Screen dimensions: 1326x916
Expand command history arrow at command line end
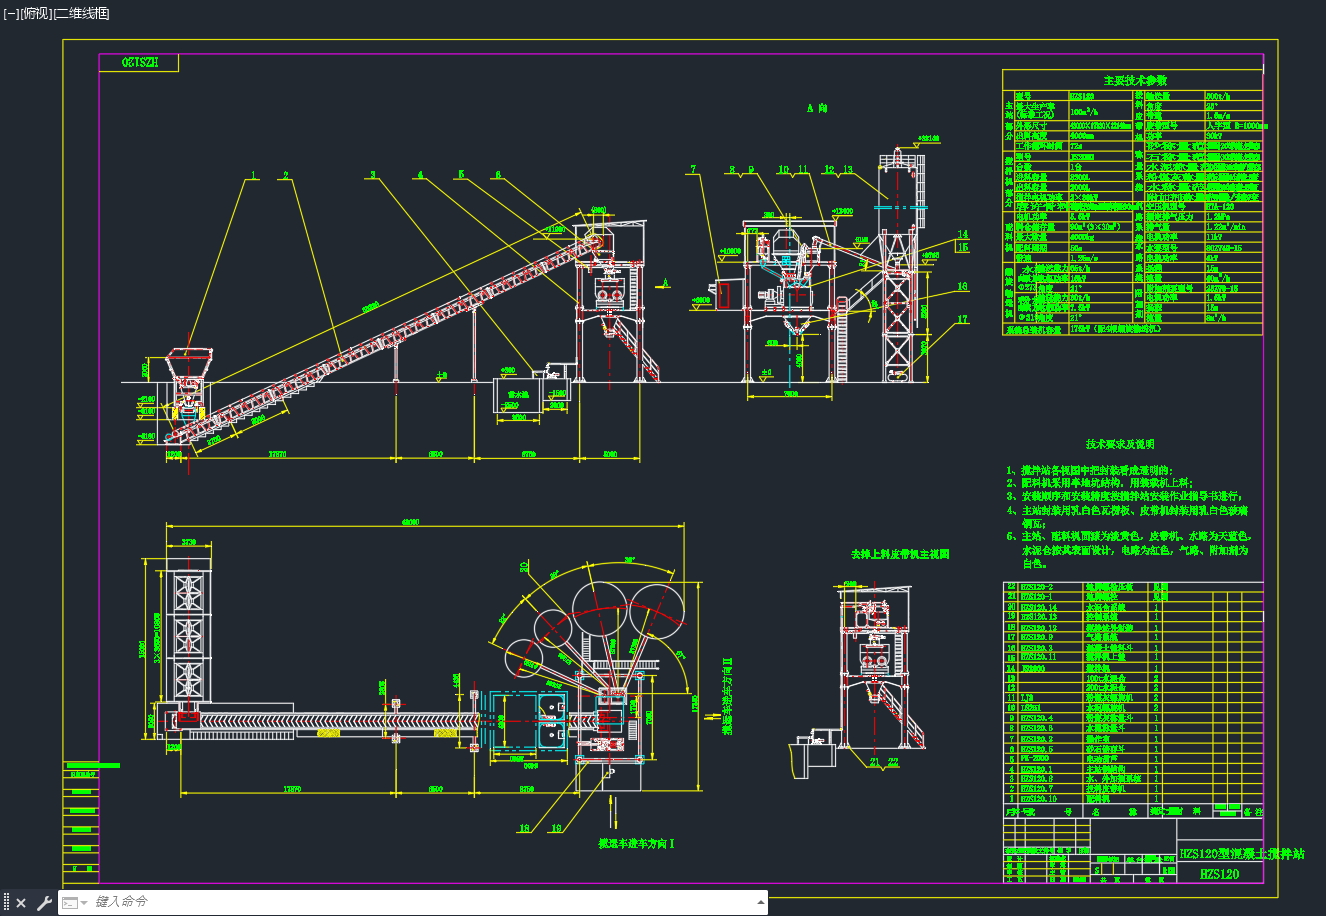tap(759, 902)
